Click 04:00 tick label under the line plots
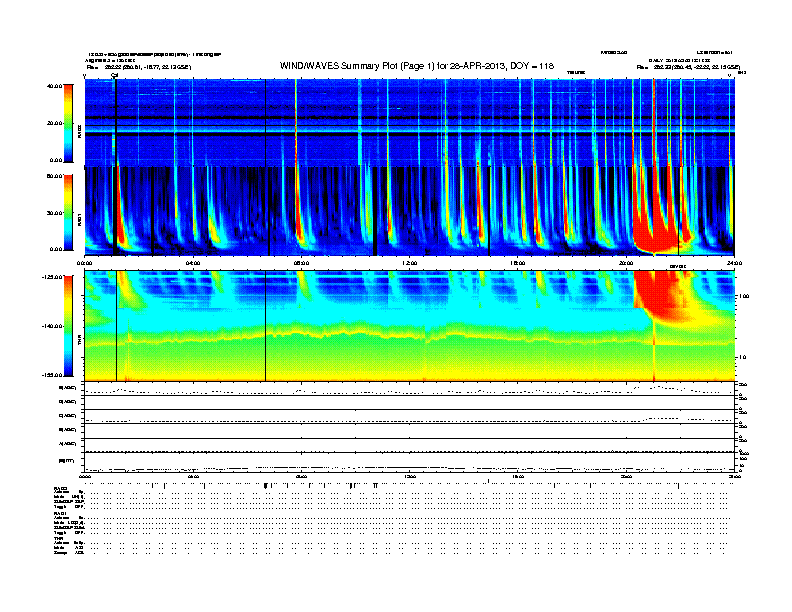792x612 pixels. tap(193, 477)
